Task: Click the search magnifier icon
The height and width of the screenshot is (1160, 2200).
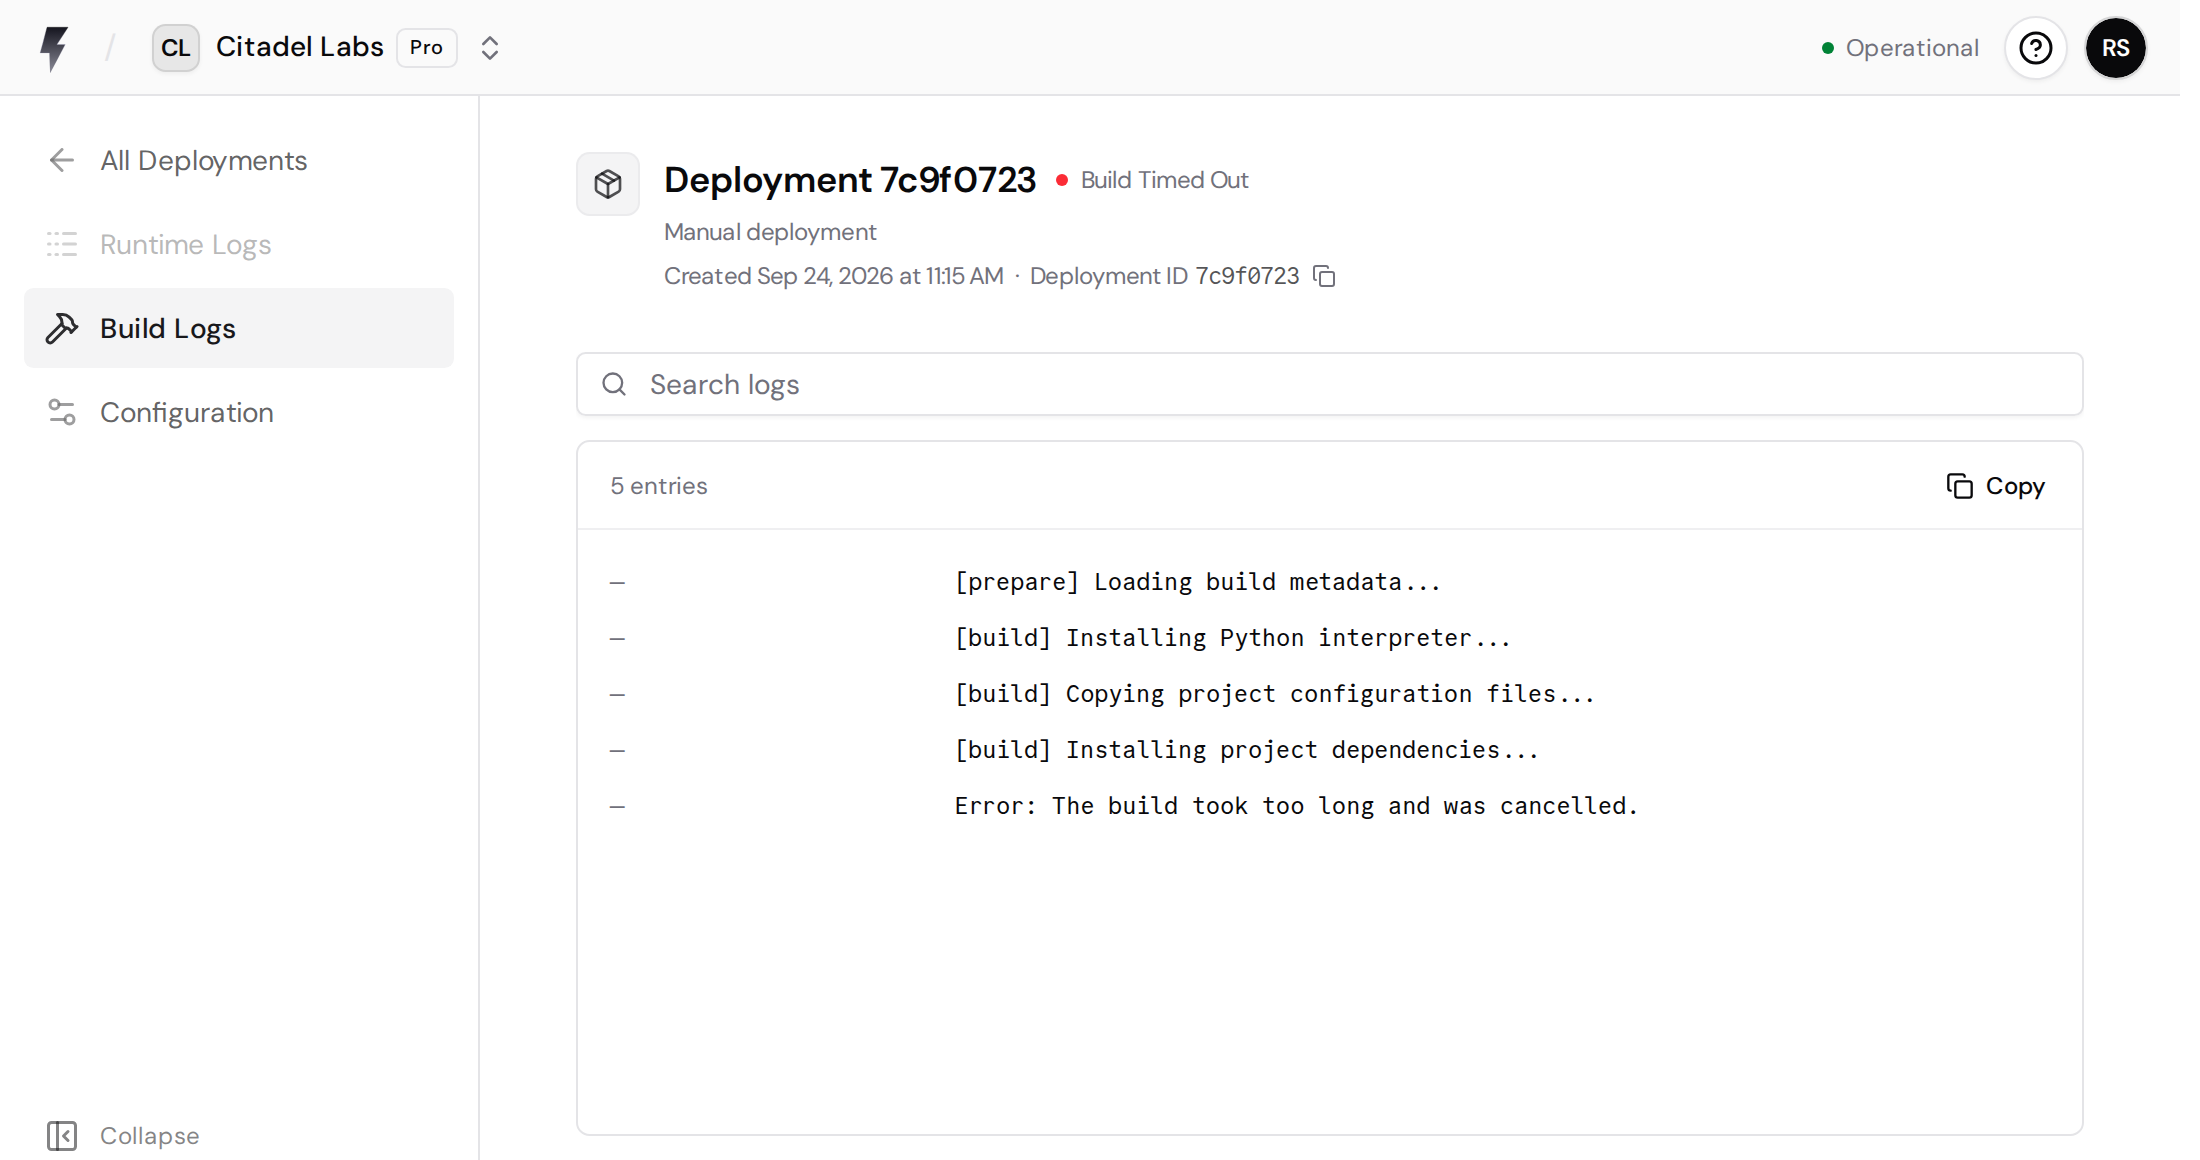Action: coord(614,384)
